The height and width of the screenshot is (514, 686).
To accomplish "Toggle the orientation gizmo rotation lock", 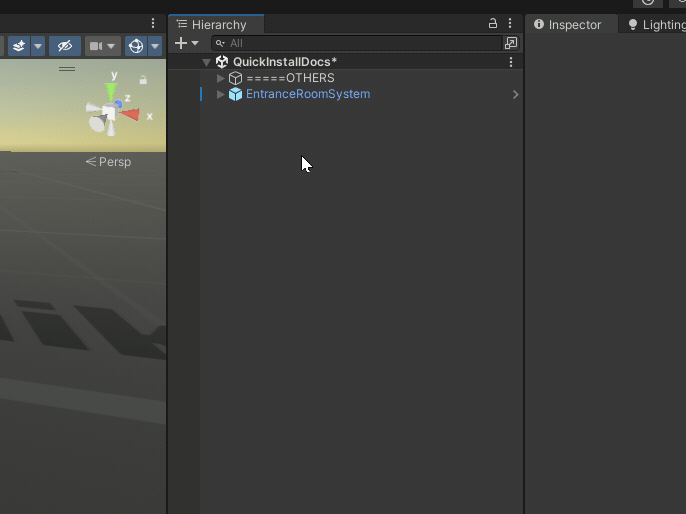I will (143, 80).
